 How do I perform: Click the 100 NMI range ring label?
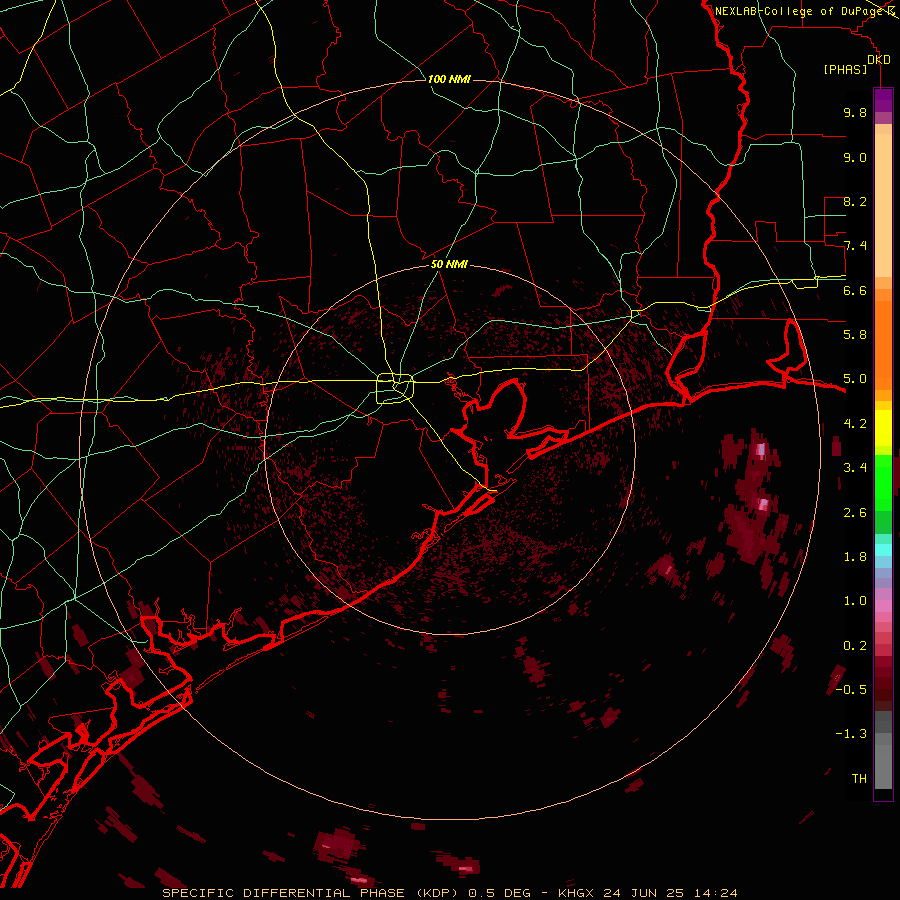click(x=449, y=79)
